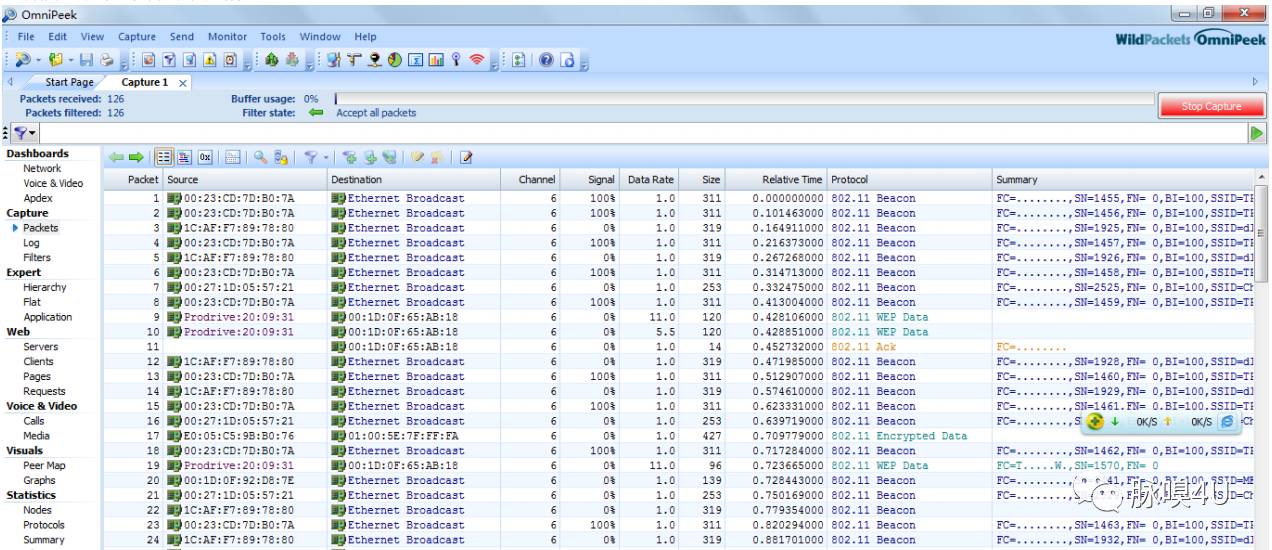
Task: Open the Monitor menu
Action: click(225, 36)
